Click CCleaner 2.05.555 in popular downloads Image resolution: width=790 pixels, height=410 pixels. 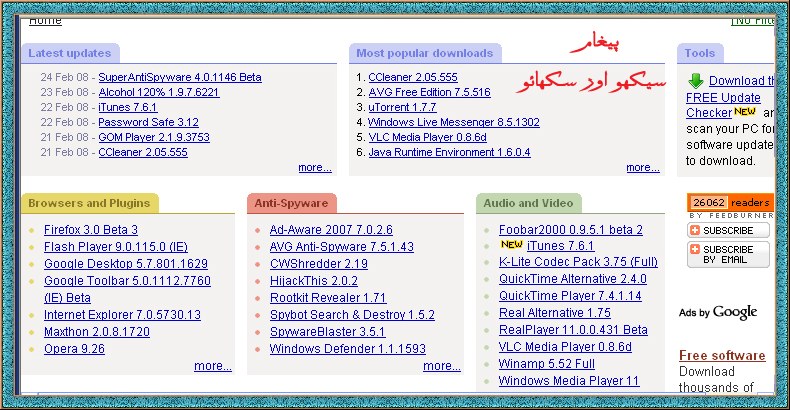pos(413,77)
